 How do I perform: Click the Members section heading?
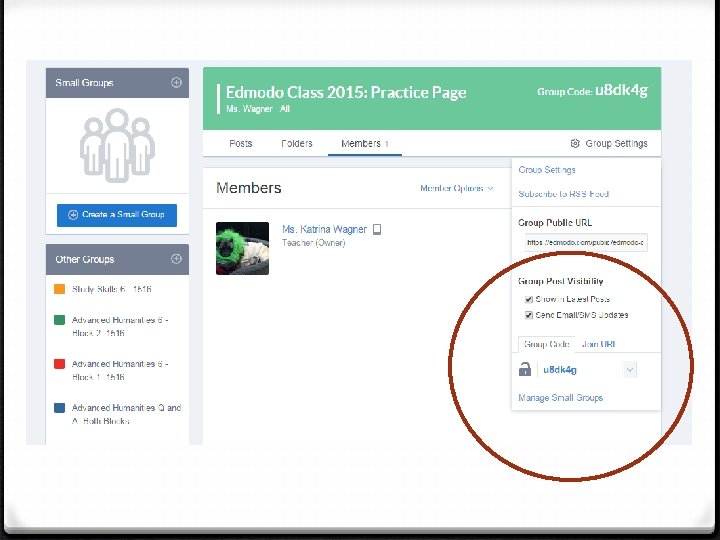click(x=248, y=188)
